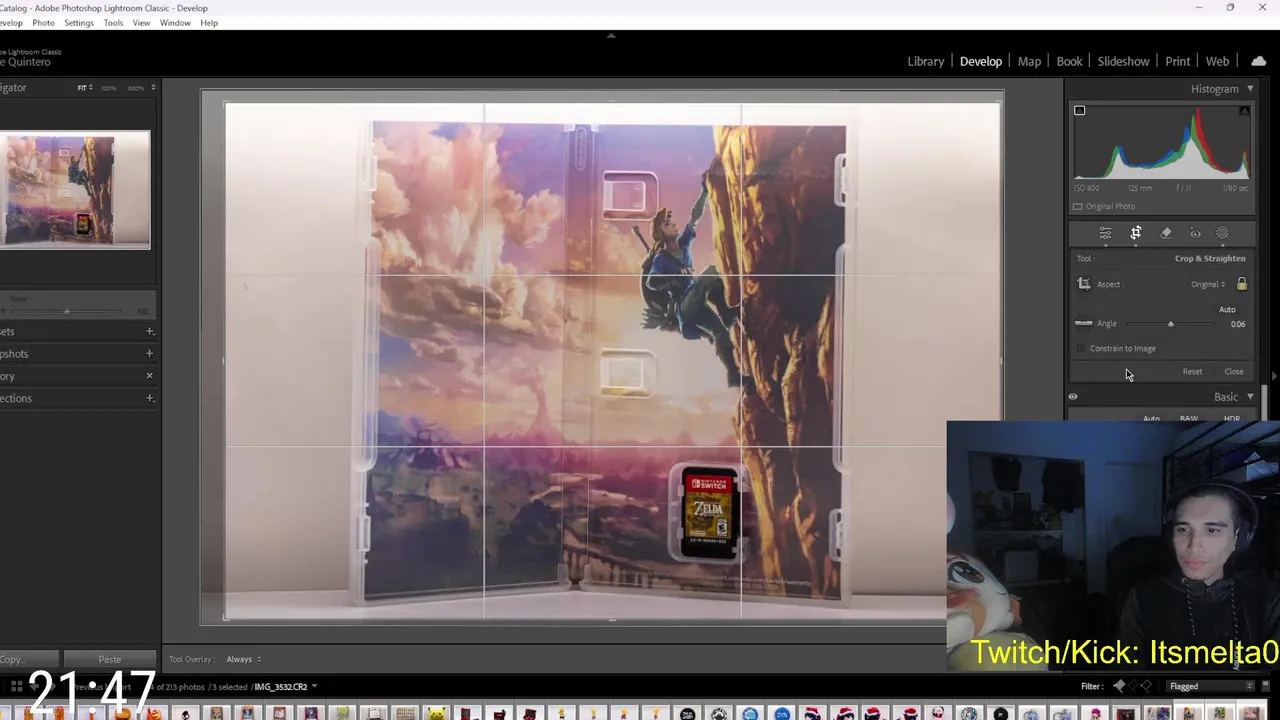
Task: Open the Flagged filter preset dropdown
Action: (x=1211, y=686)
